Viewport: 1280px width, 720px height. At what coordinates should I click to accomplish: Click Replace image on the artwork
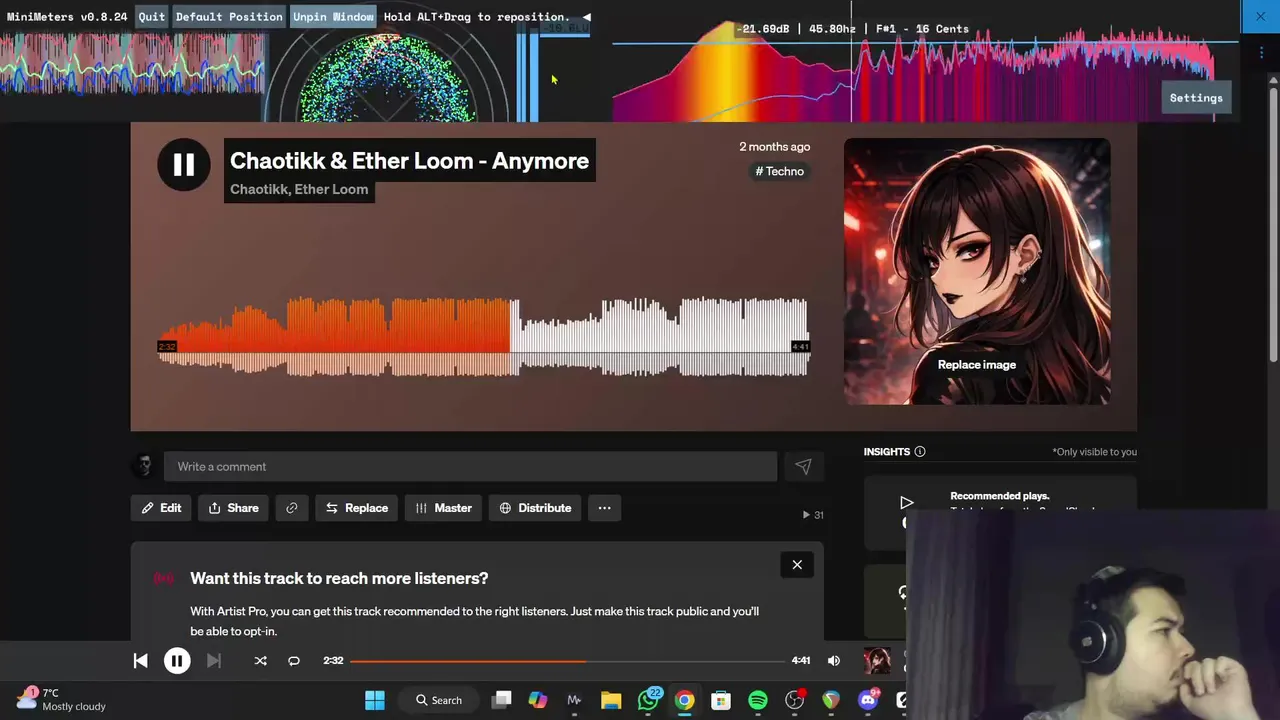tap(977, 365)
